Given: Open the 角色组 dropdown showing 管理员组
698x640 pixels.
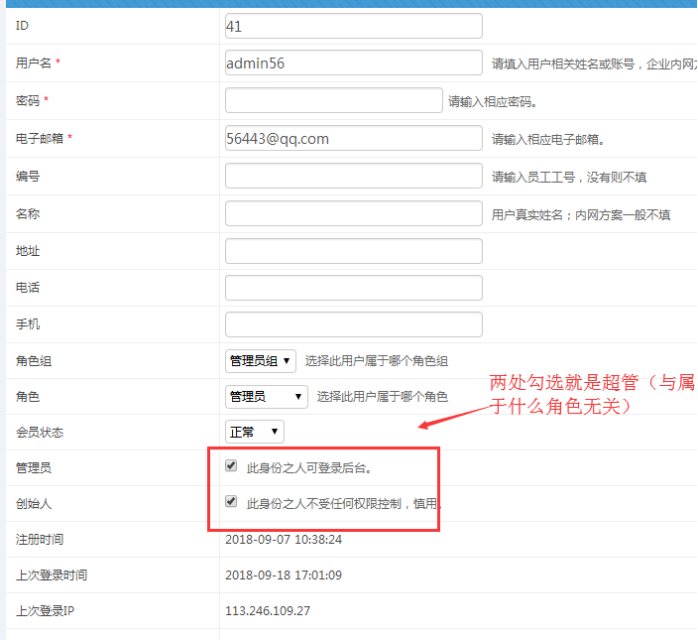Looking at the screenshot, I should pyautogui.click(x=260, y=360).
